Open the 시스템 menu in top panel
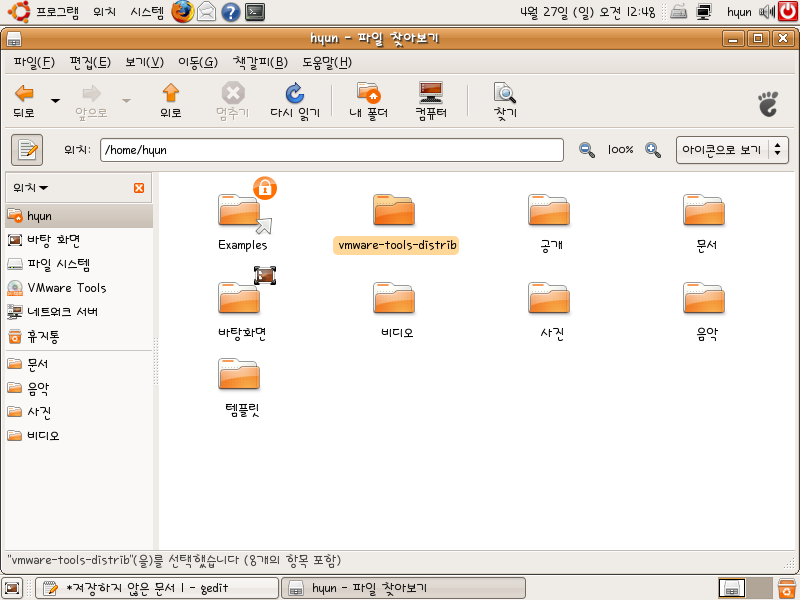This screenshot has width=800, height=600. [x=147, y=11]
